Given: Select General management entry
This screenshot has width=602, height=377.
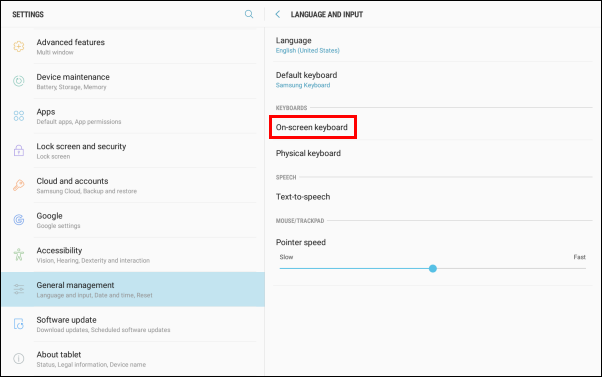Looking at the screenshot, I should click(x=133, y=289).
